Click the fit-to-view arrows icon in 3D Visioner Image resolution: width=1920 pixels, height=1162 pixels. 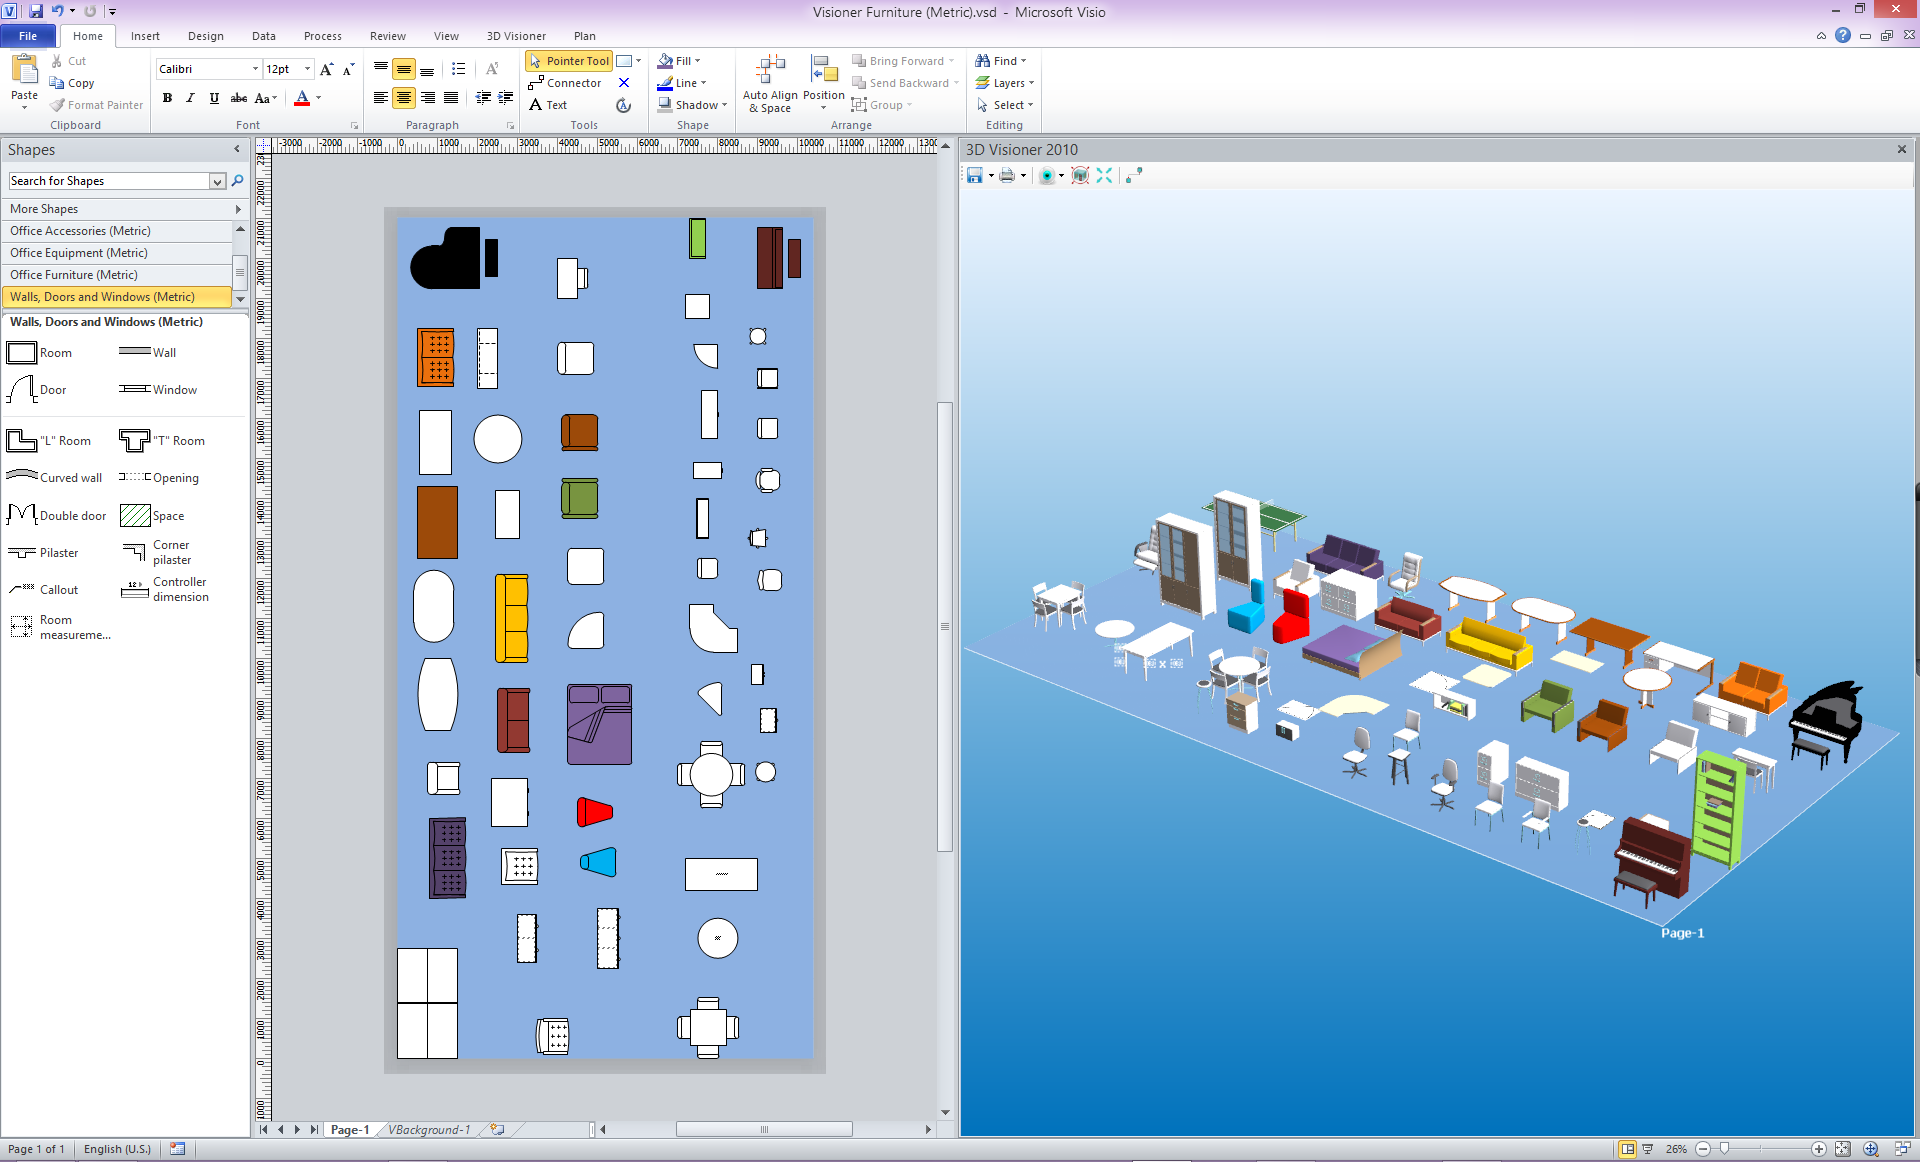click(1104, 176)
